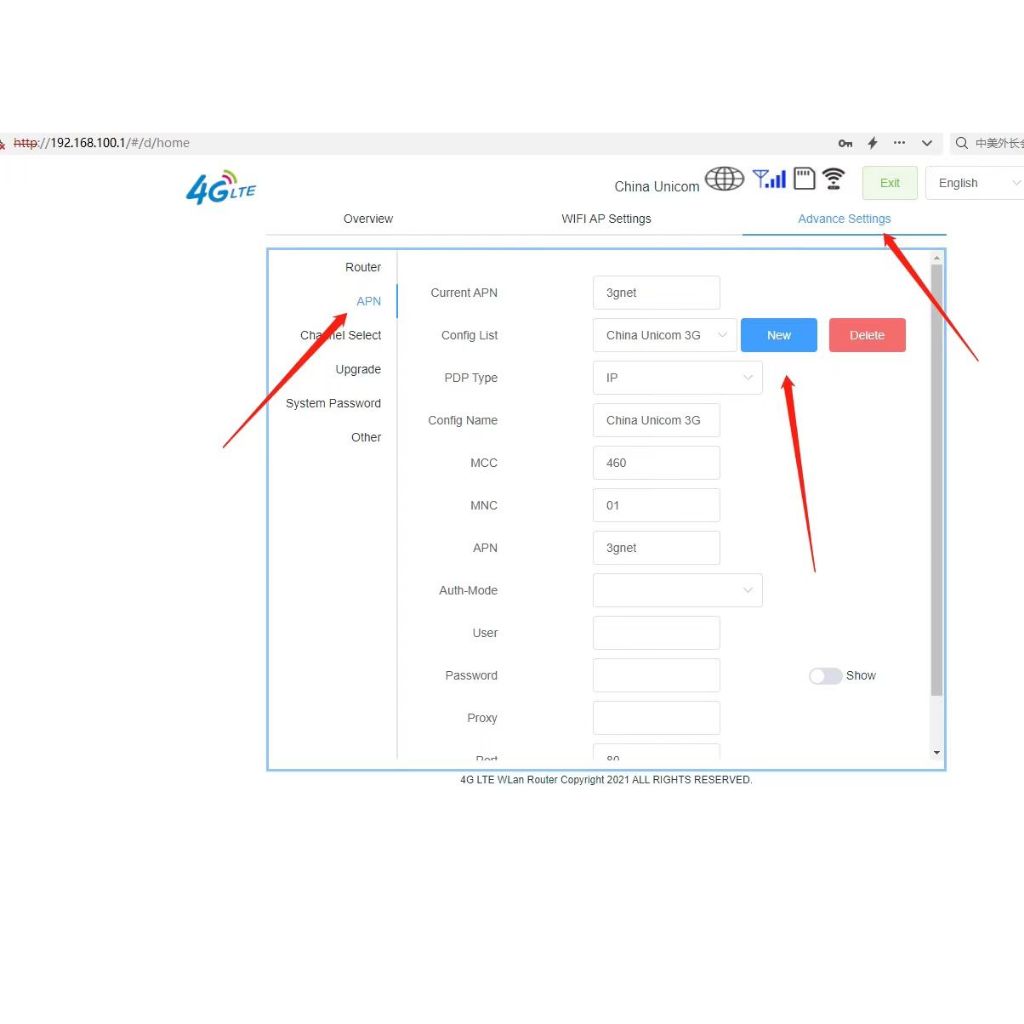Open the PDP Type dropdown
Screen dimensions: 1024x1024
(x=677, y=377)
